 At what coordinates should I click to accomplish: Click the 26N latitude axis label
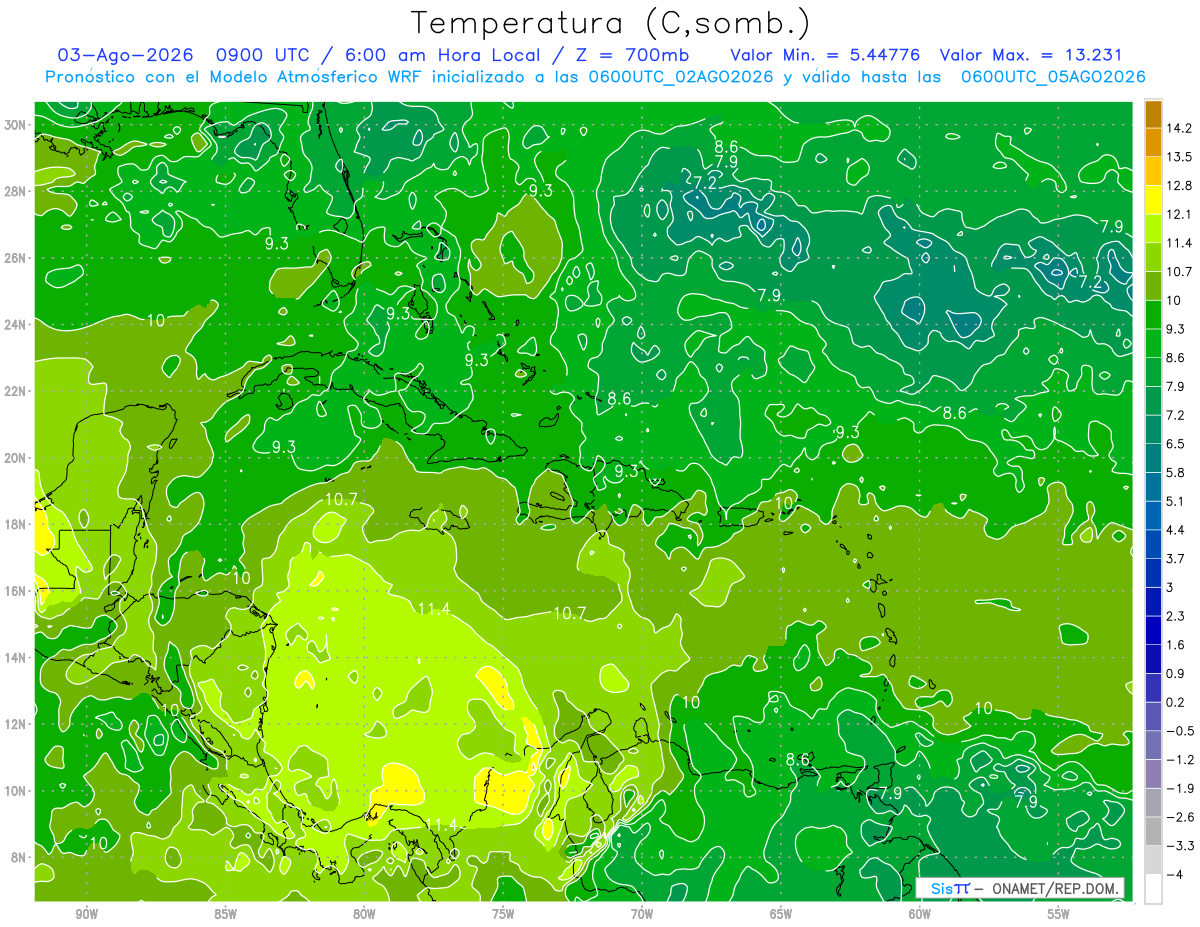coord(16,257)
